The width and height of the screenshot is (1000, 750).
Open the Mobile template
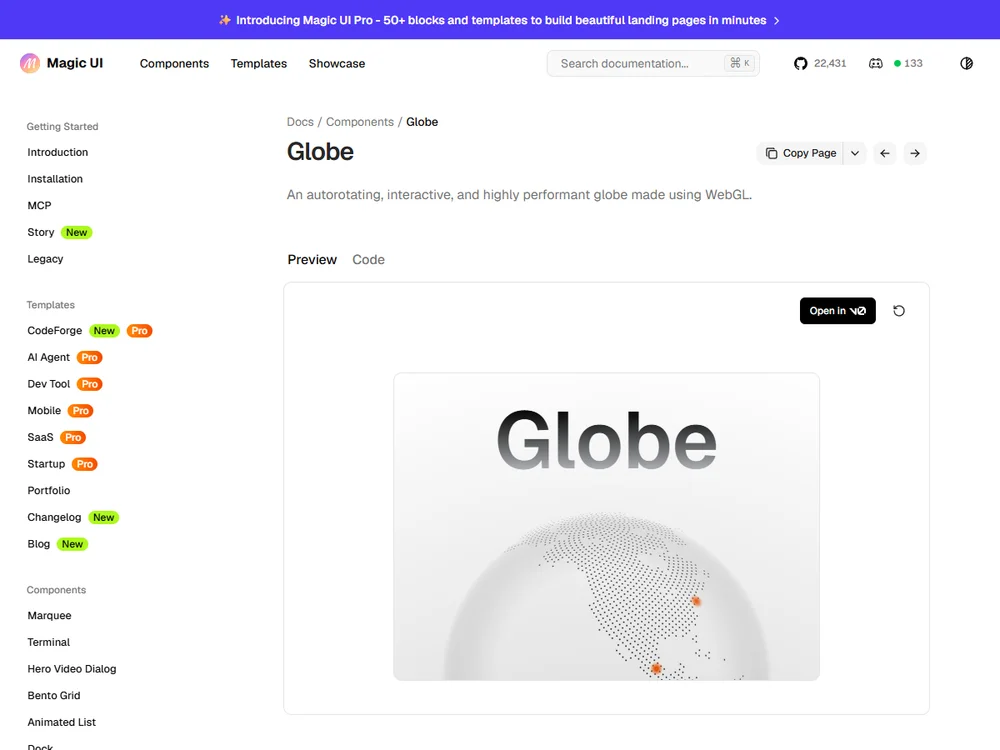pyautogui.click(x=44, y=411)
